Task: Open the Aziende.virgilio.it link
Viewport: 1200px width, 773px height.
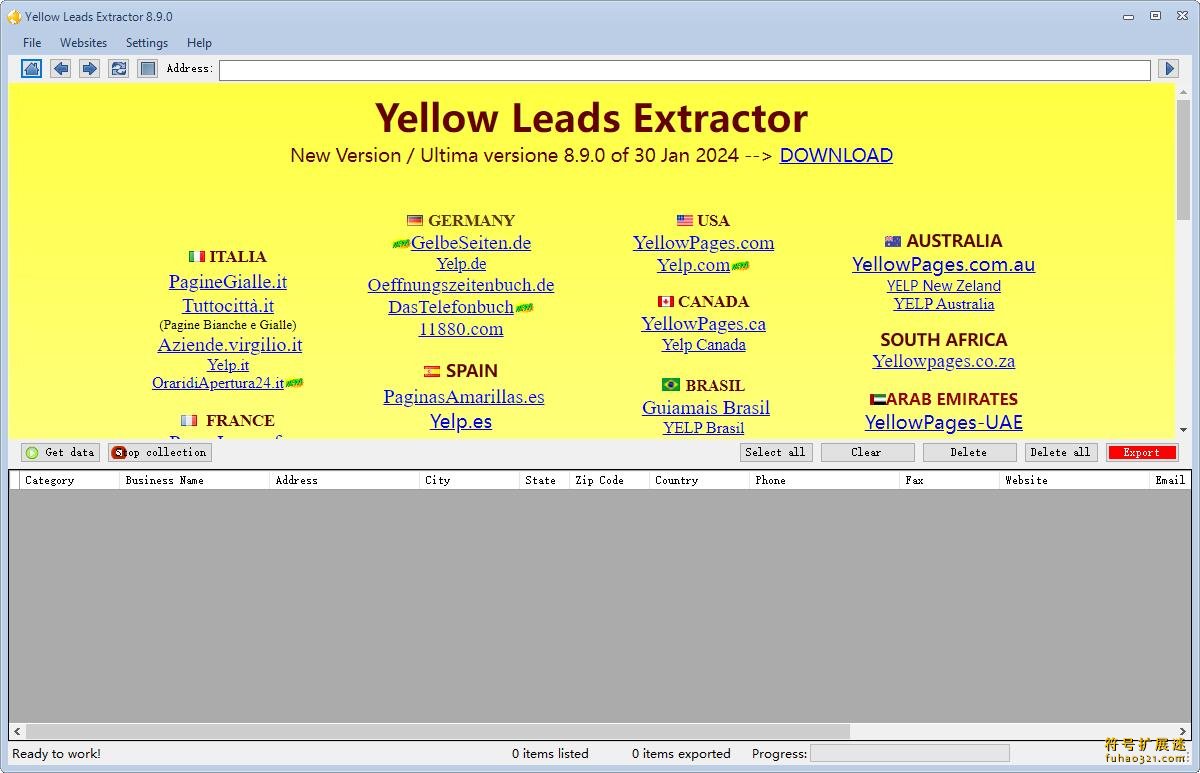Action: (229, 345)
